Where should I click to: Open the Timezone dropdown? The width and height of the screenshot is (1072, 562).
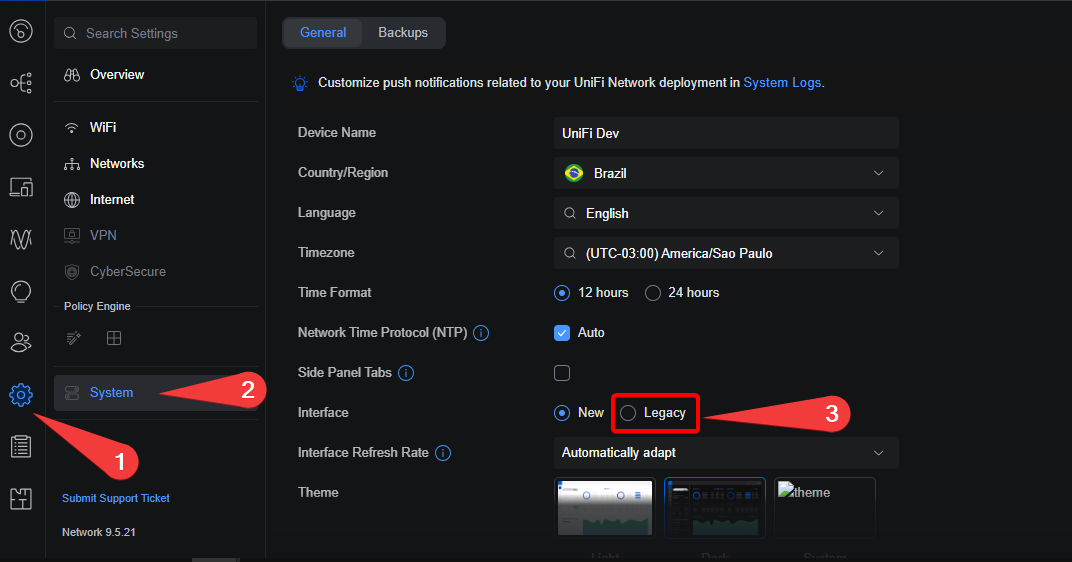pyautogui.click(x=726, y=253)
